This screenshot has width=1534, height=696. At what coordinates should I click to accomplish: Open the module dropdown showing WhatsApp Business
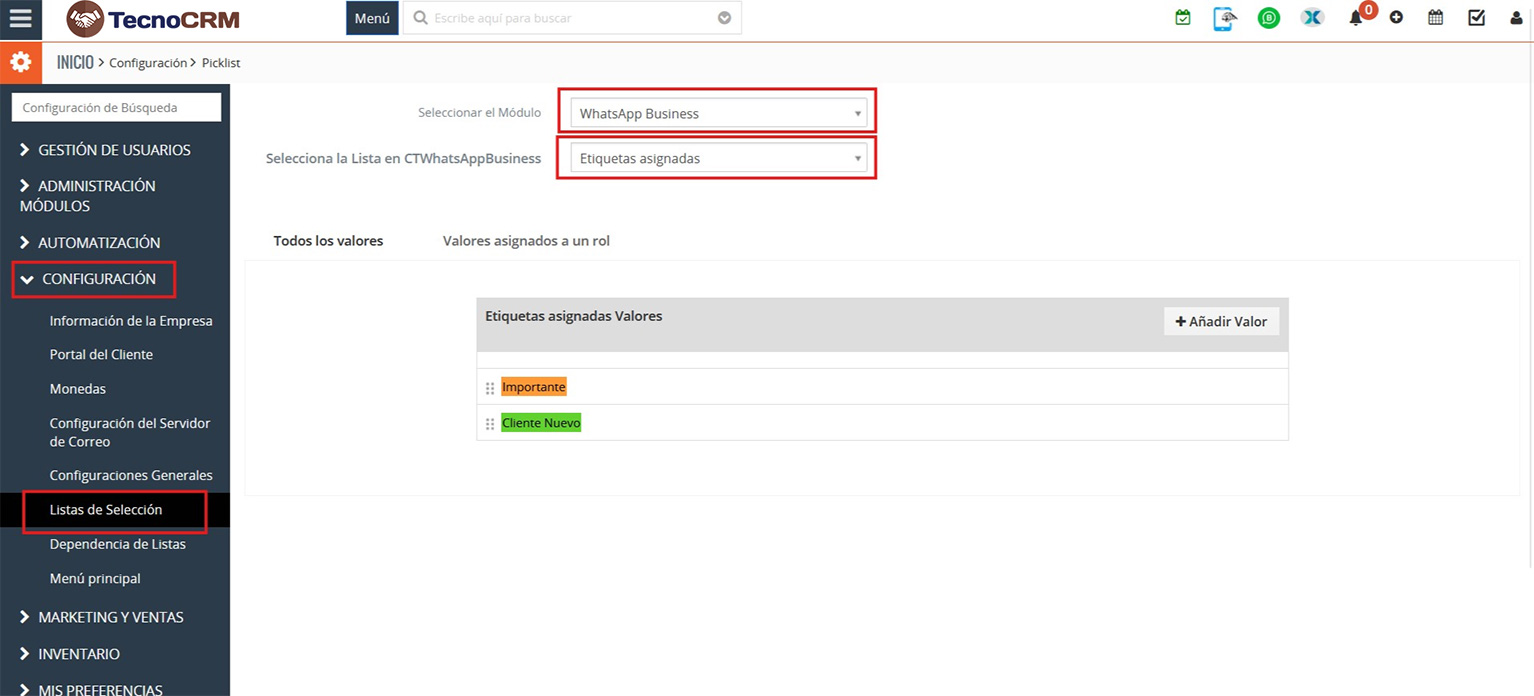click(717, 114)
